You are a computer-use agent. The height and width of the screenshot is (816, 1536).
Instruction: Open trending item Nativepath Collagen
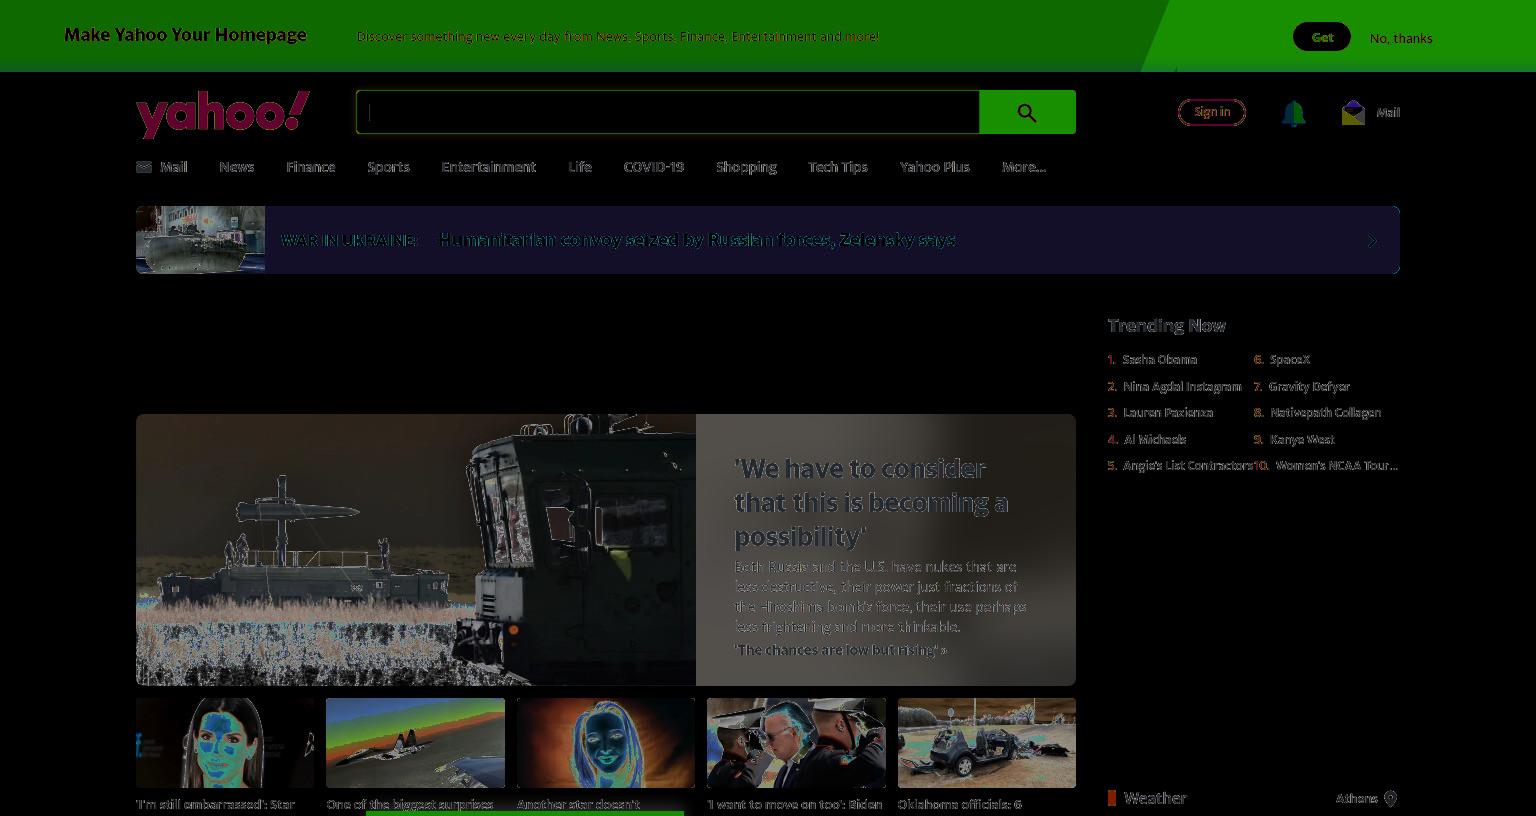[1326, 412]
